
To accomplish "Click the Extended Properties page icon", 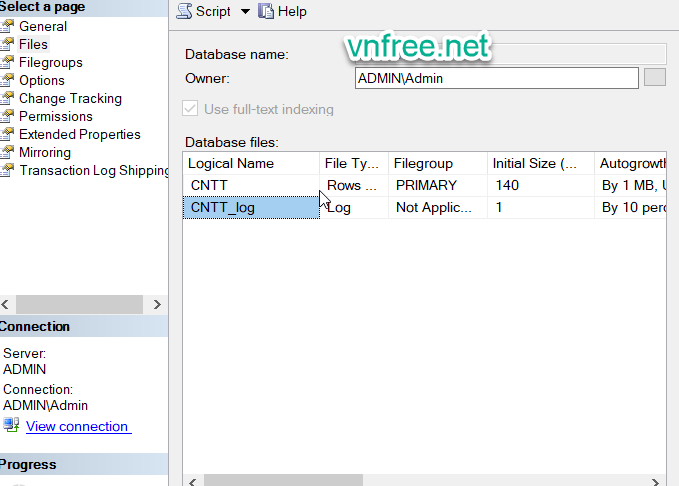I will [8, 134].
